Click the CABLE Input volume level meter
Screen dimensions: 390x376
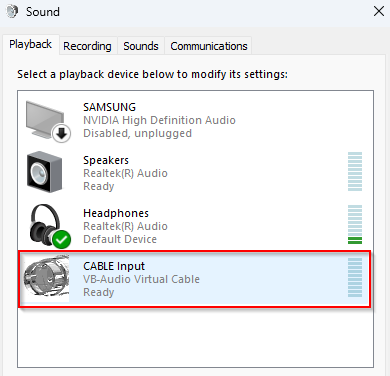[x=355, y=277]
